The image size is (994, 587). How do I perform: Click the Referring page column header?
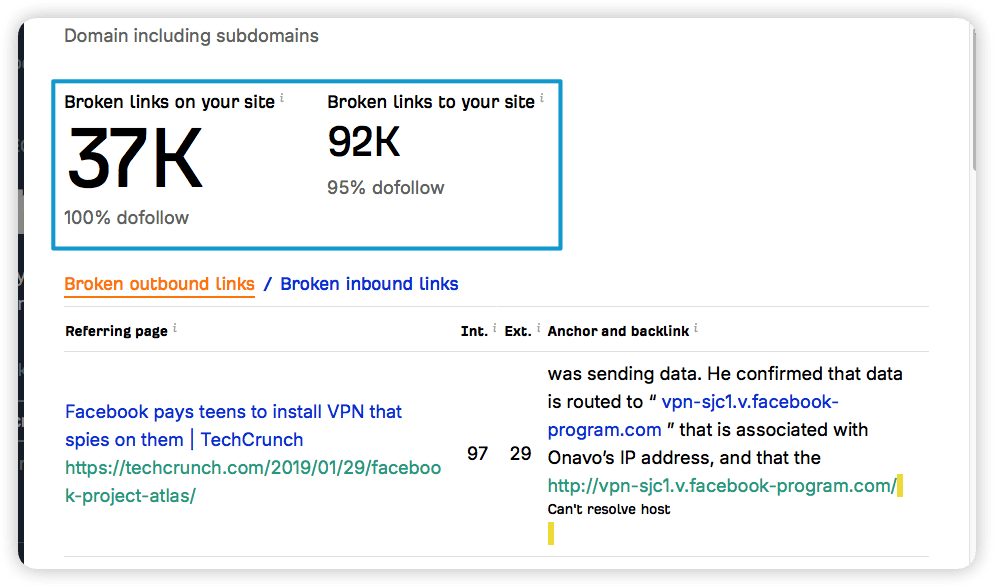tap(117, 331)
